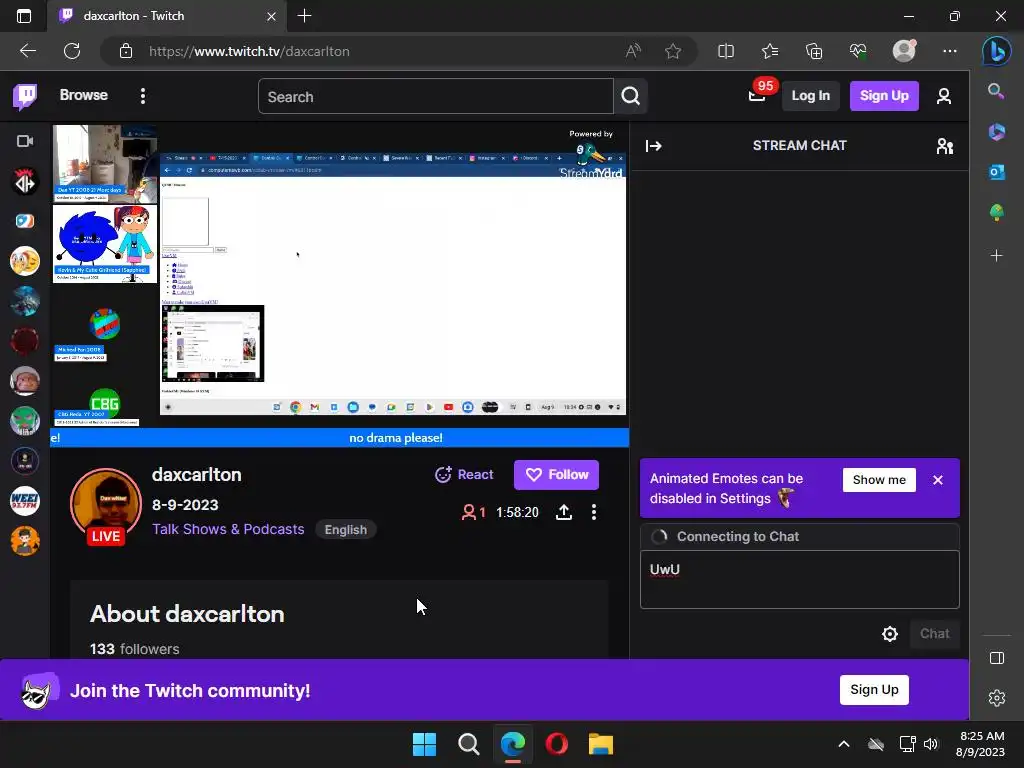The height and width of the screenshot is (768, 1024).
Task: Open Opera browser from taskbar
Action: 556,744
